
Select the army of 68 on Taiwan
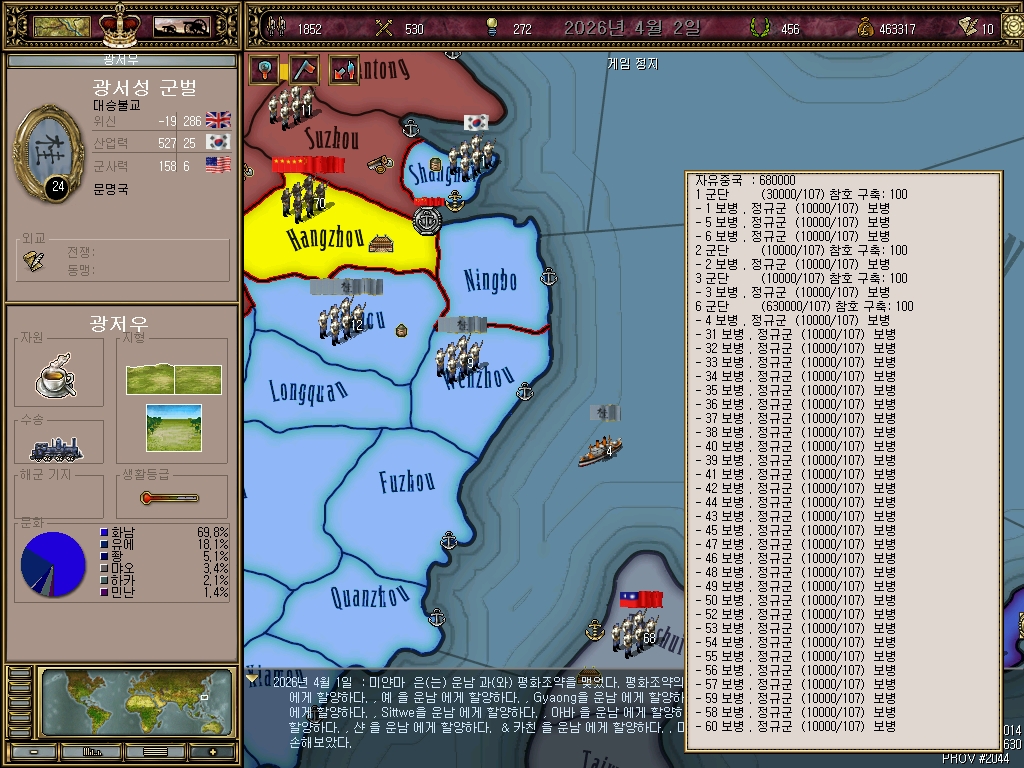[x=635, y=633]
